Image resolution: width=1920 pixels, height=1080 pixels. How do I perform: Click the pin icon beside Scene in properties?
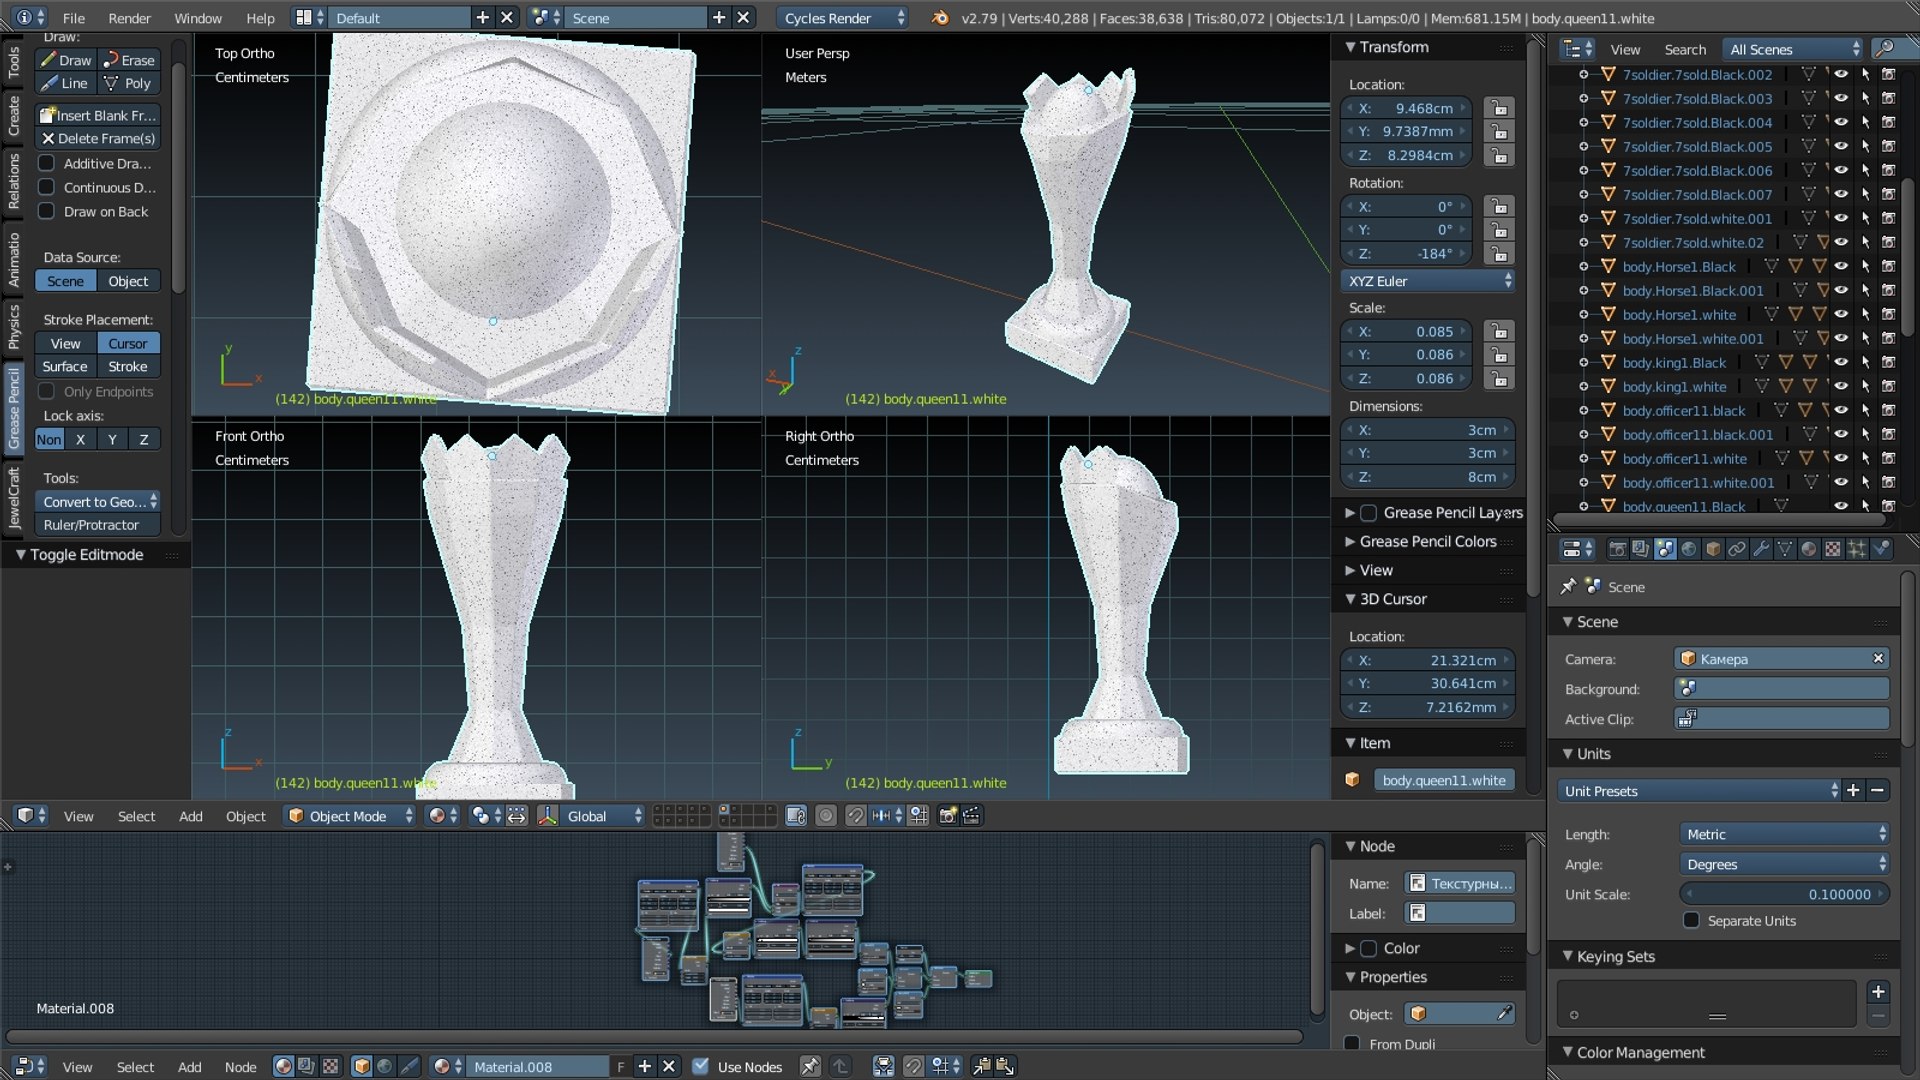[1568, 587]
